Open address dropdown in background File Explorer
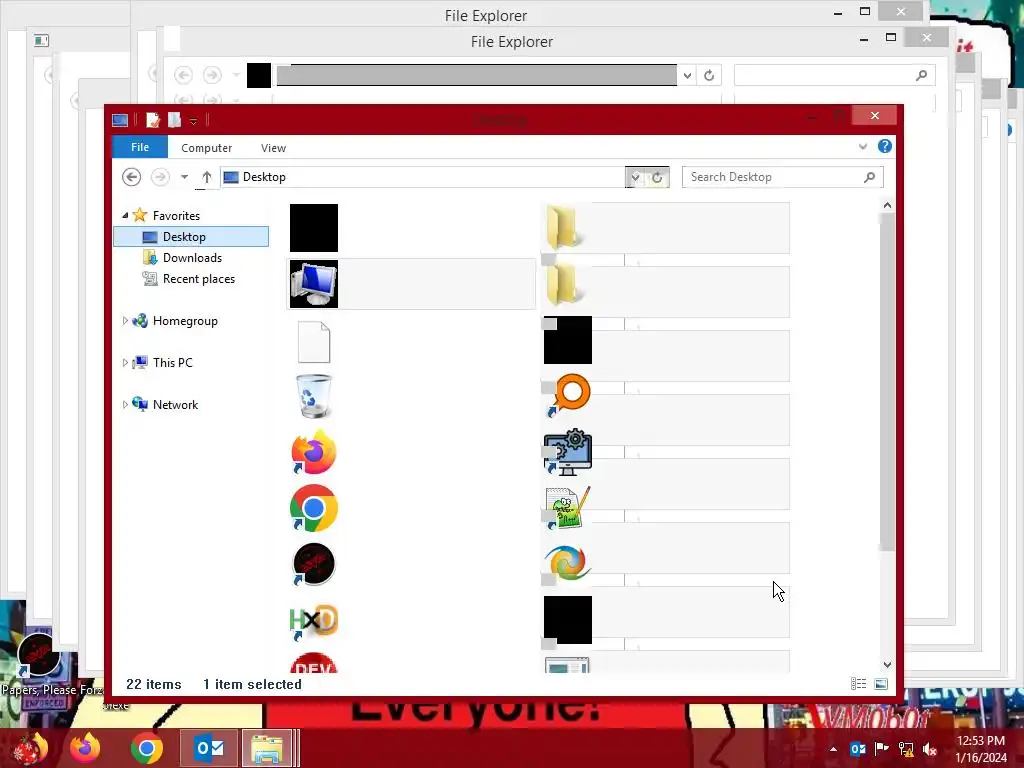1024x768 pixels. pos(688,76)
